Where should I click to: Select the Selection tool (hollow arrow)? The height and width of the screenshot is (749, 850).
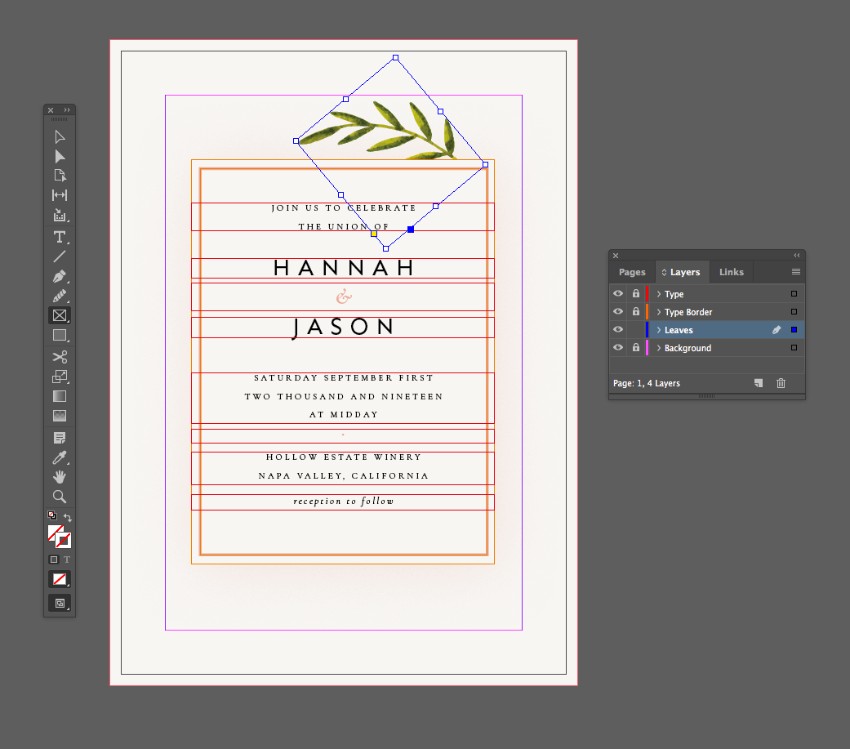click(60, 137)
